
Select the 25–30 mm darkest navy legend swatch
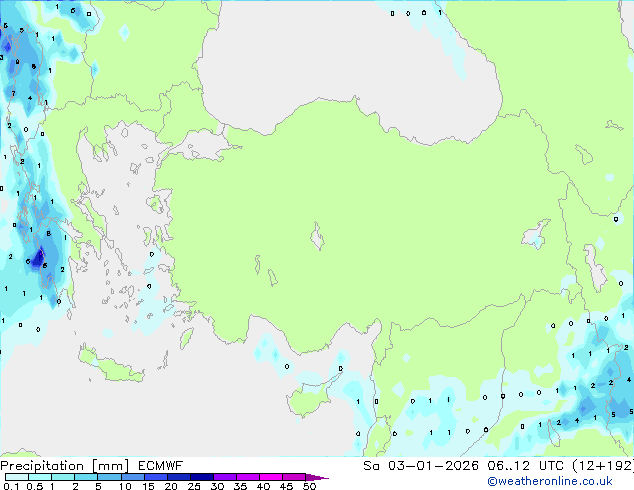(x=202, y=477)
